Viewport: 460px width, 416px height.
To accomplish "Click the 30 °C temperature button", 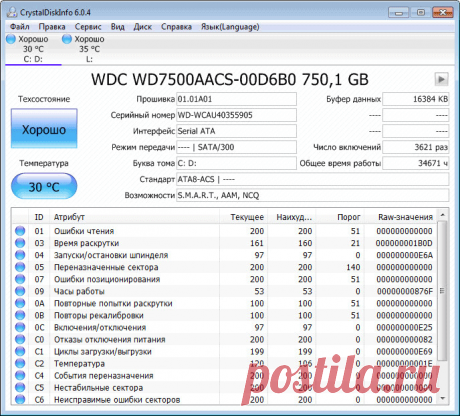I will pos(44,186).
